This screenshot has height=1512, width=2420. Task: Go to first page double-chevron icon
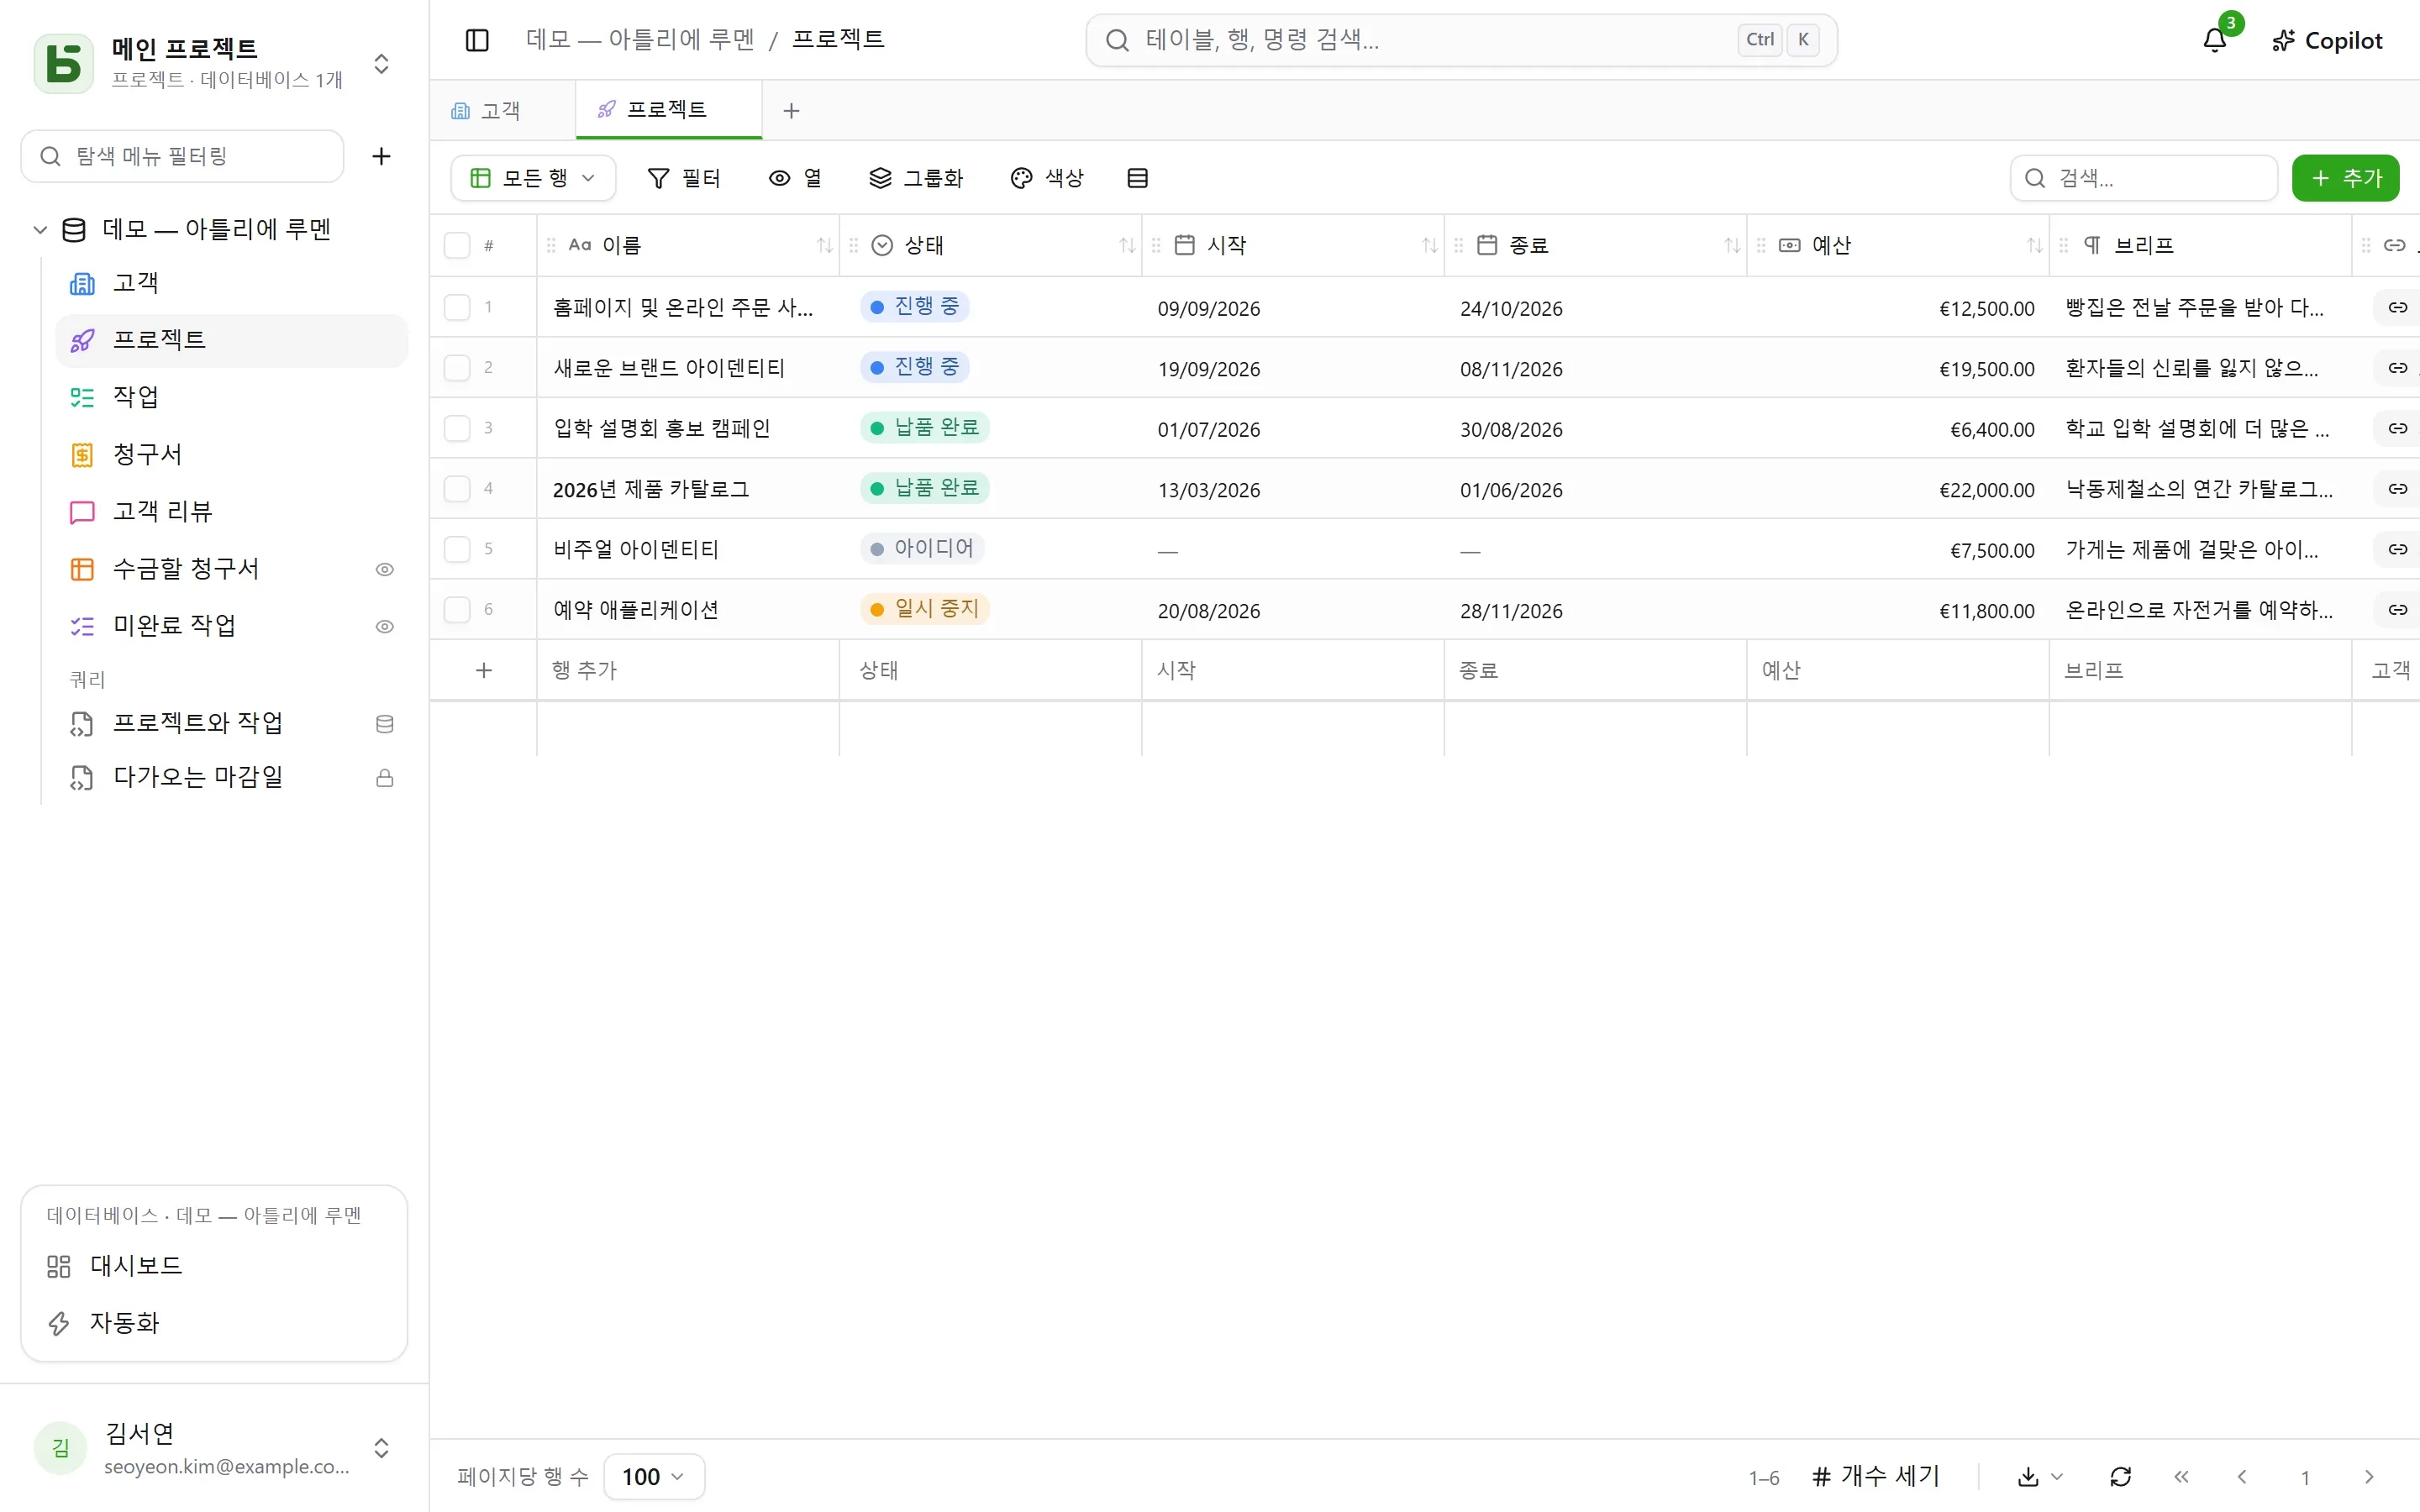coord(2181,1477)
